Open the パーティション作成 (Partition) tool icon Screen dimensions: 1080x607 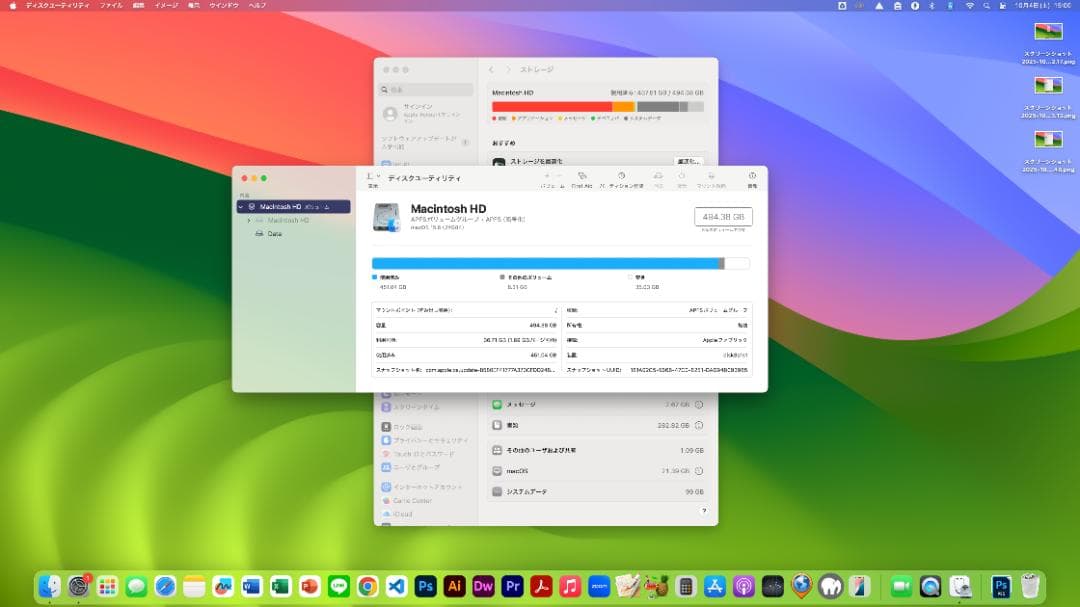coord(620,178)
